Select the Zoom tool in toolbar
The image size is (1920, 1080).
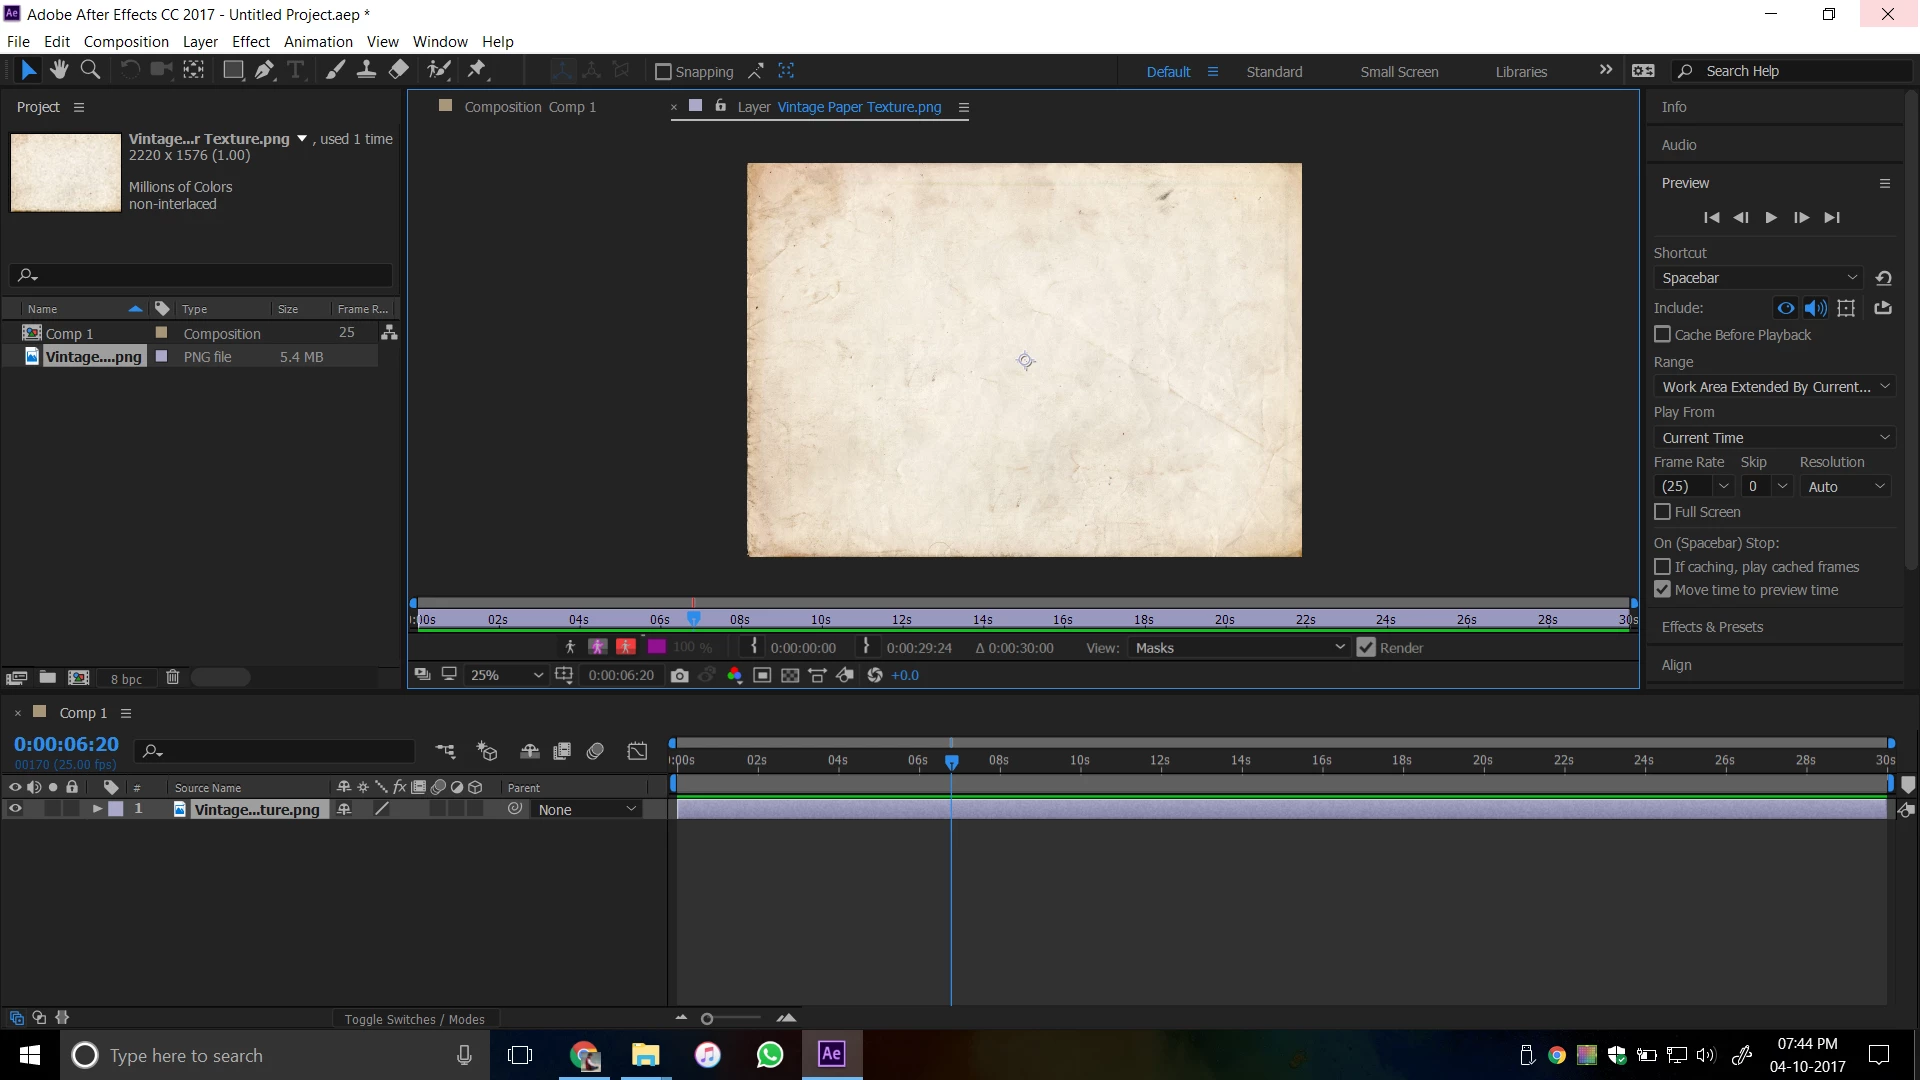(x=90, y=70)
